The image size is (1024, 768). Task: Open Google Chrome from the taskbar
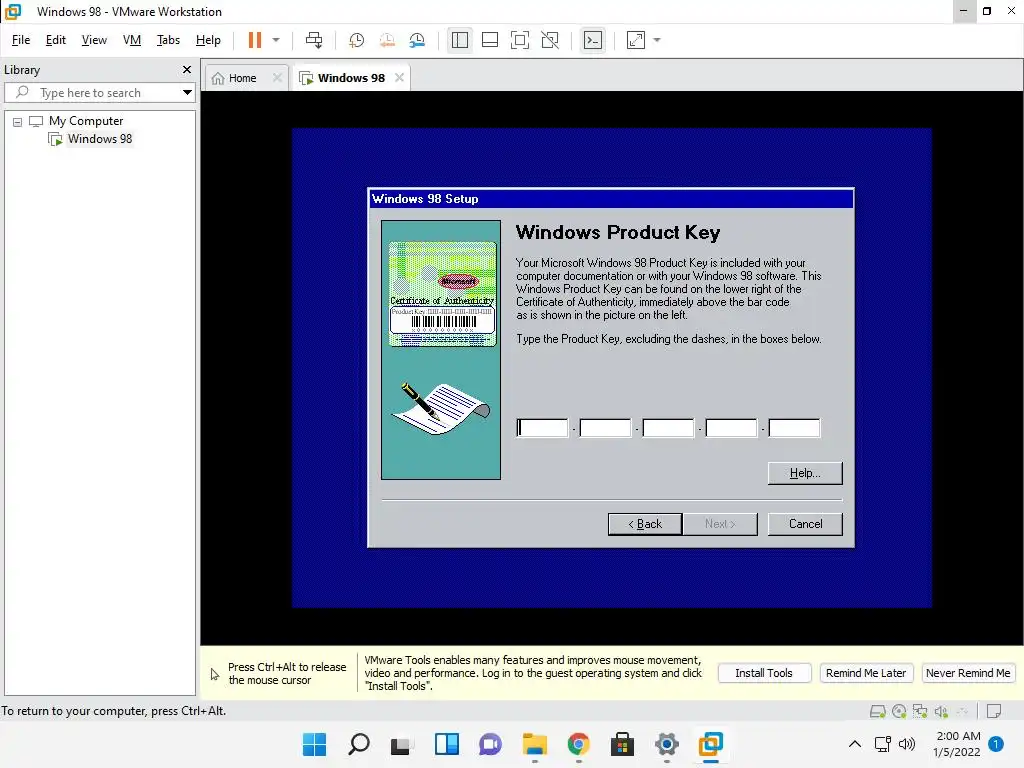[x=579, y=744]
